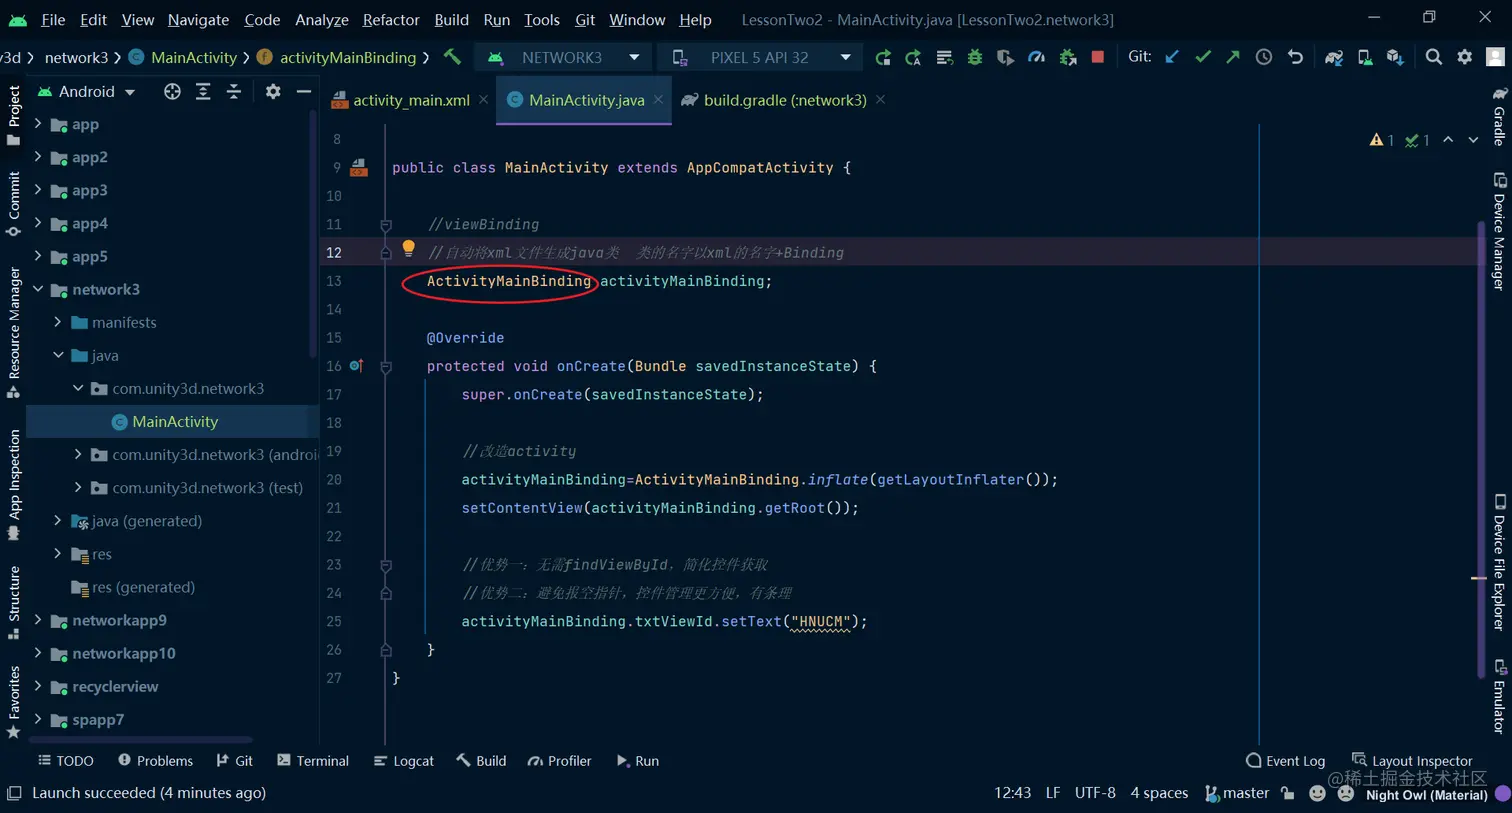
Task: Open the Terminal tool window
Action: (x=313, y=761)
